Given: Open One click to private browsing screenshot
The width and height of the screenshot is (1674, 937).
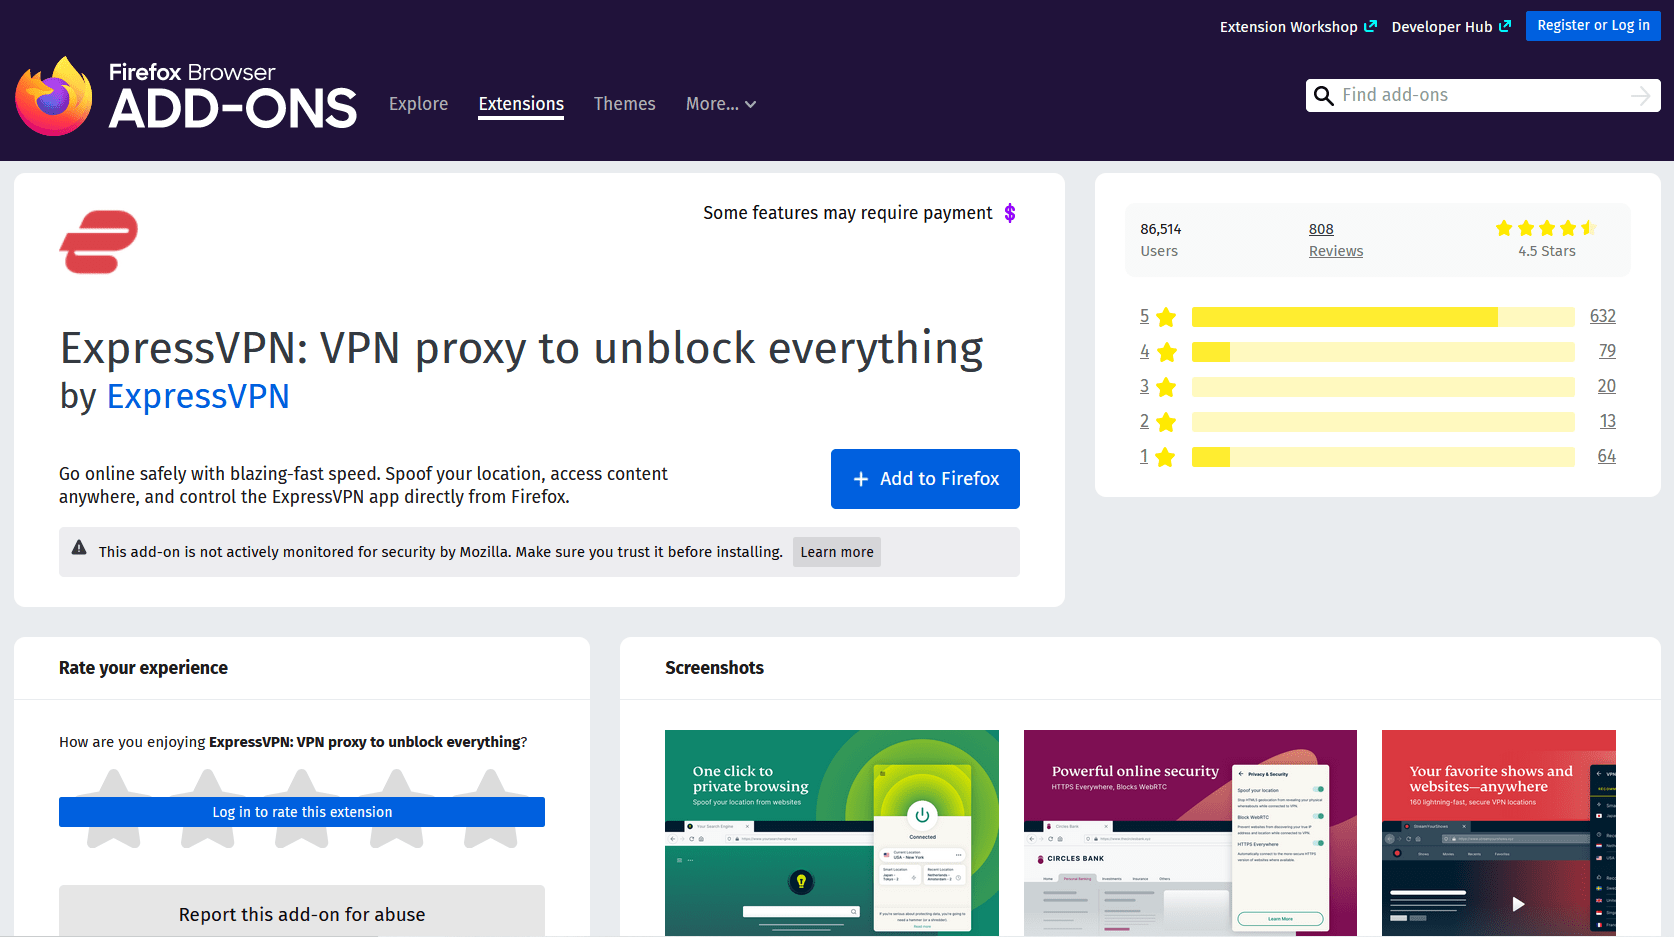Looking at the screenshot, I should tap(832, 833).
